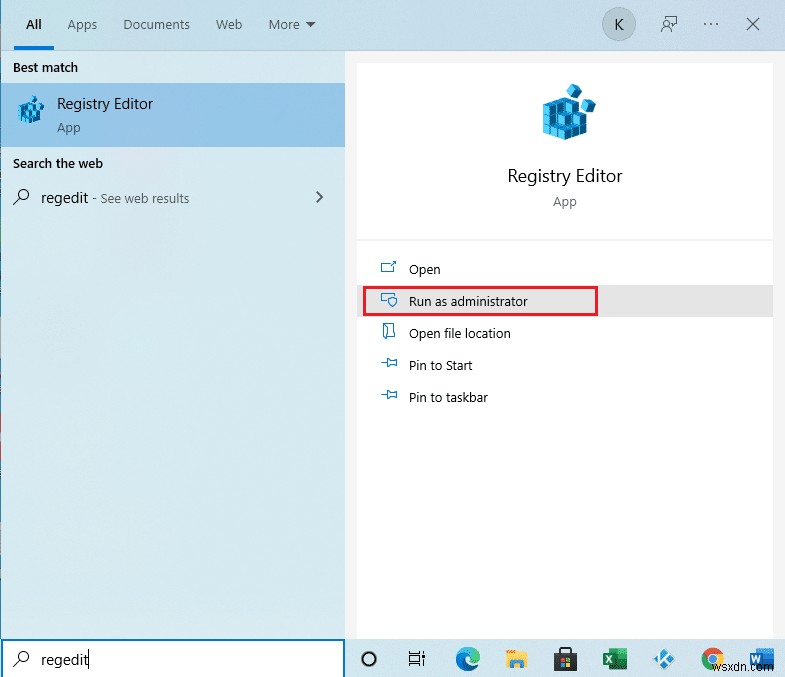Click the Pin to Start pin icon

point(389,363)
